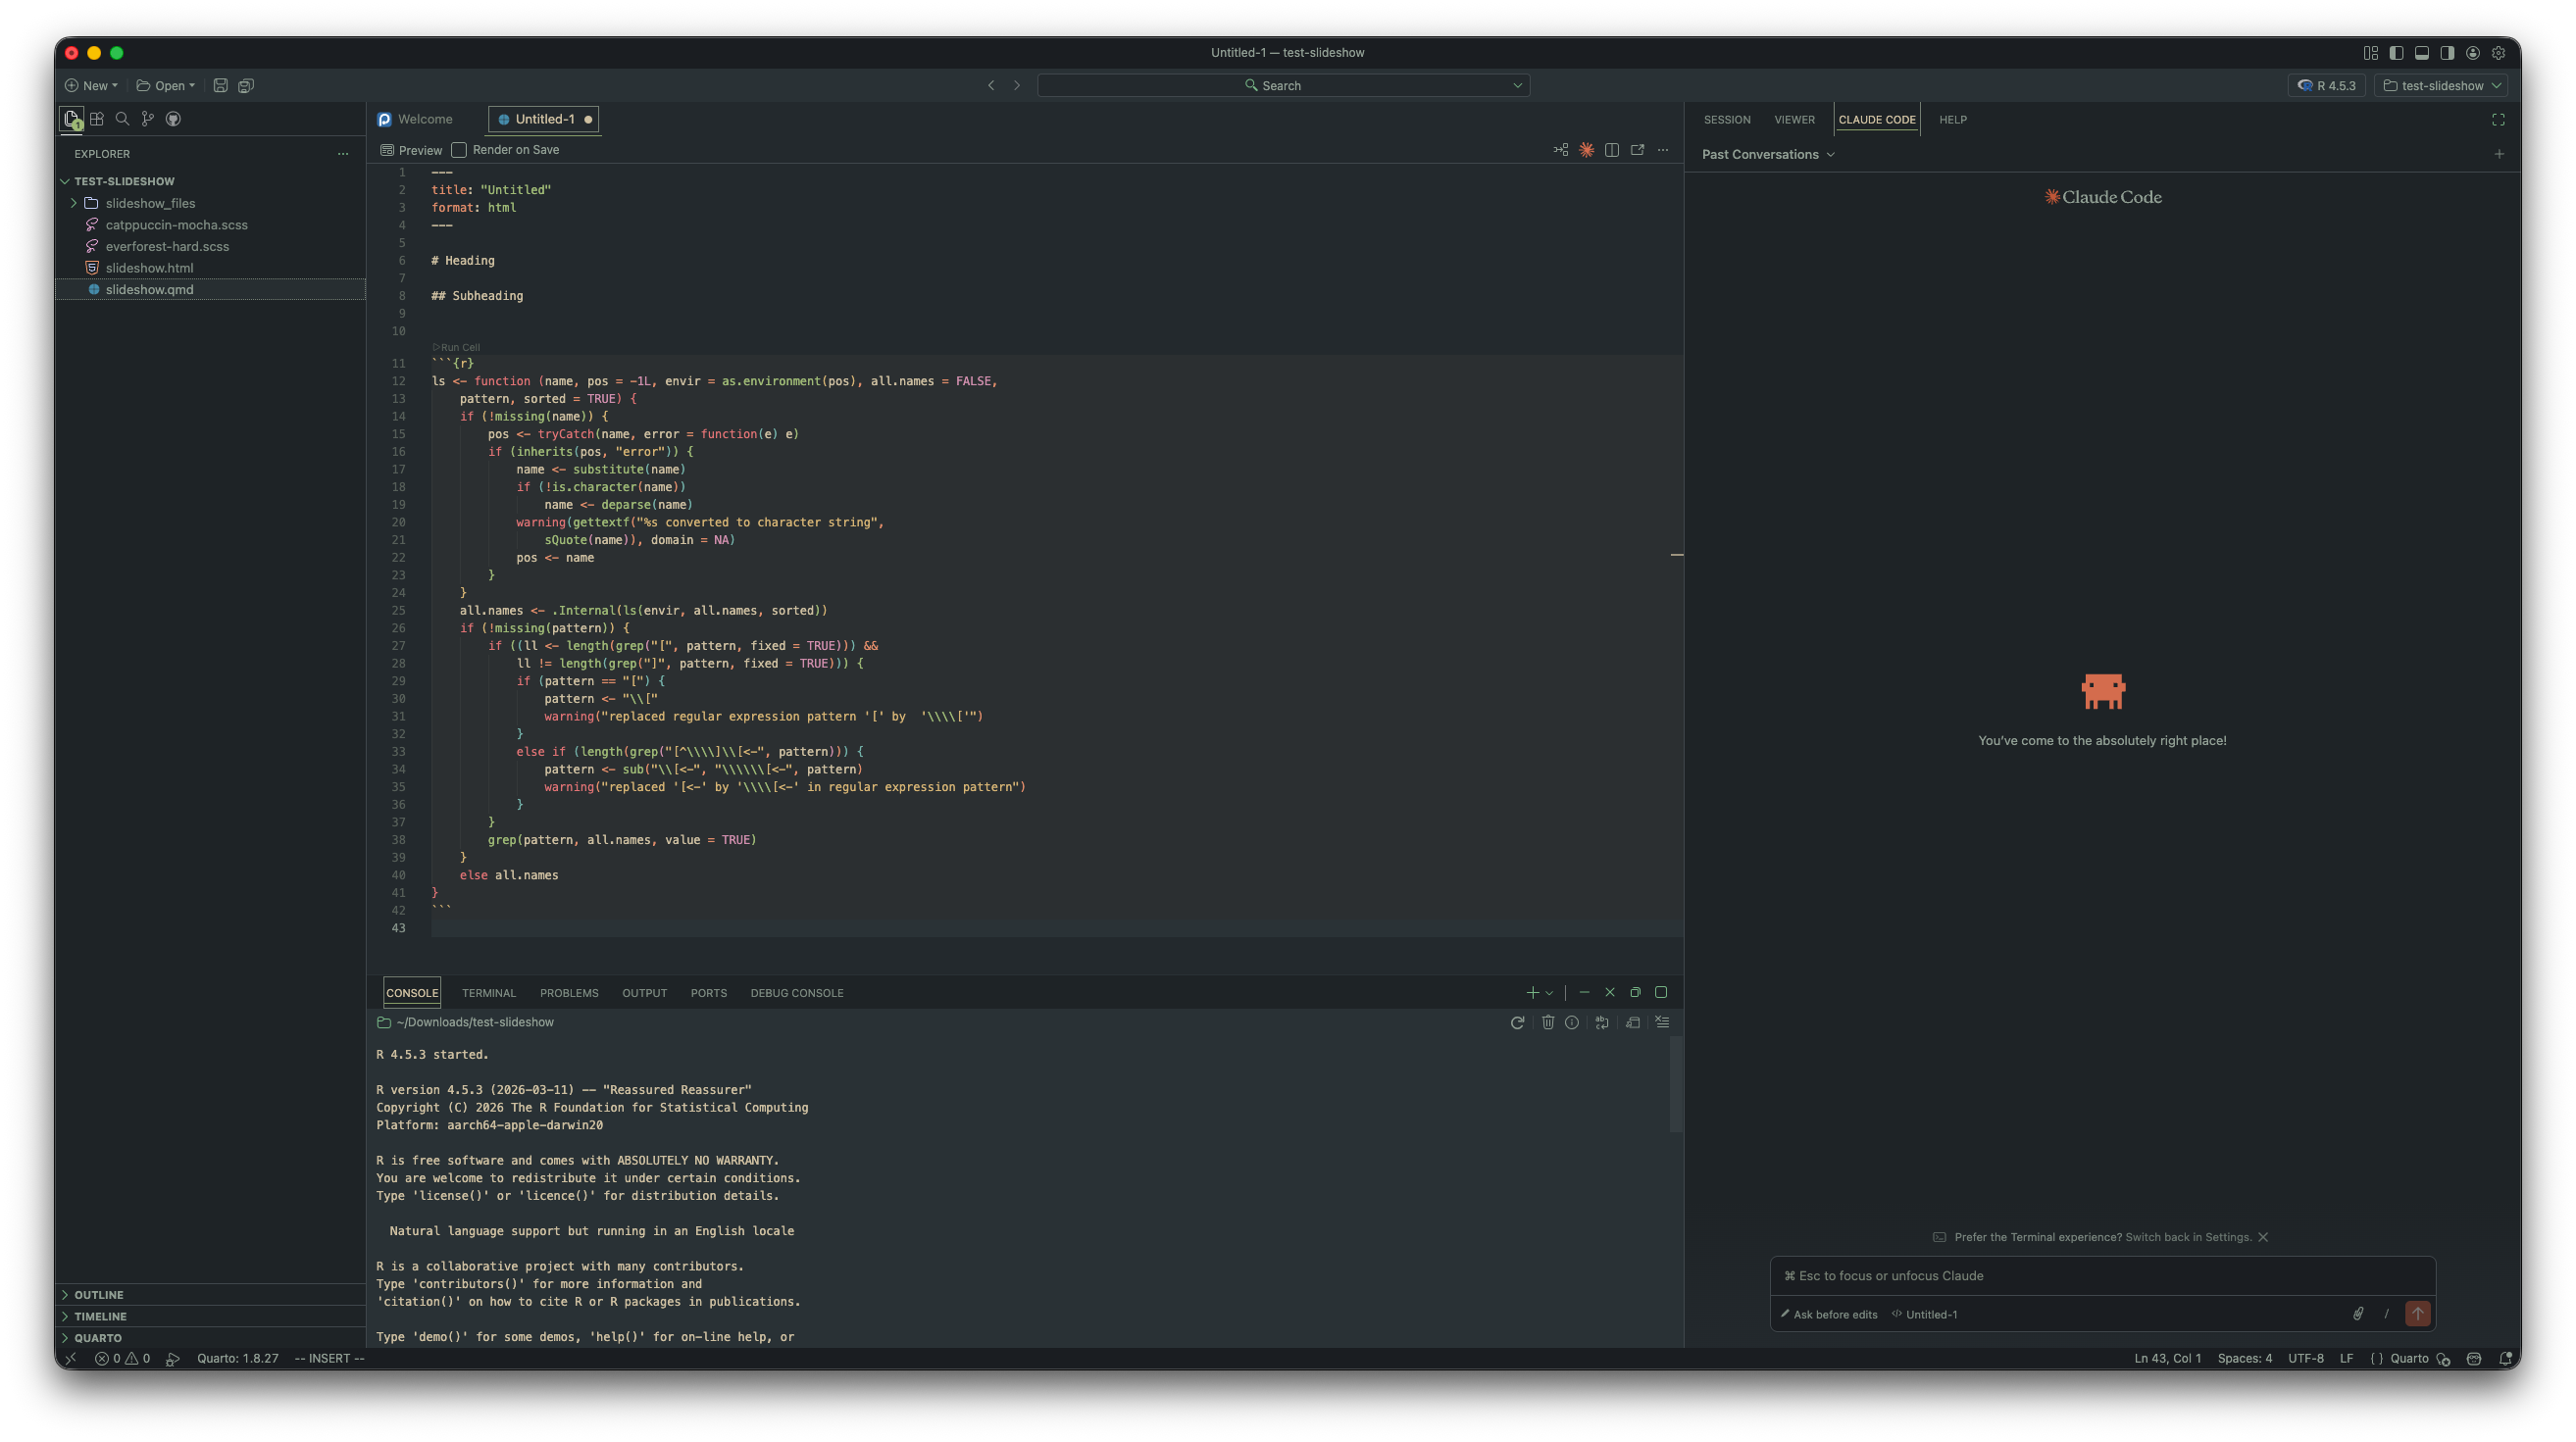The image size is (2576, 1442).
Task: Delete the console session with the trash icon
Action: pos(1548,1022)
